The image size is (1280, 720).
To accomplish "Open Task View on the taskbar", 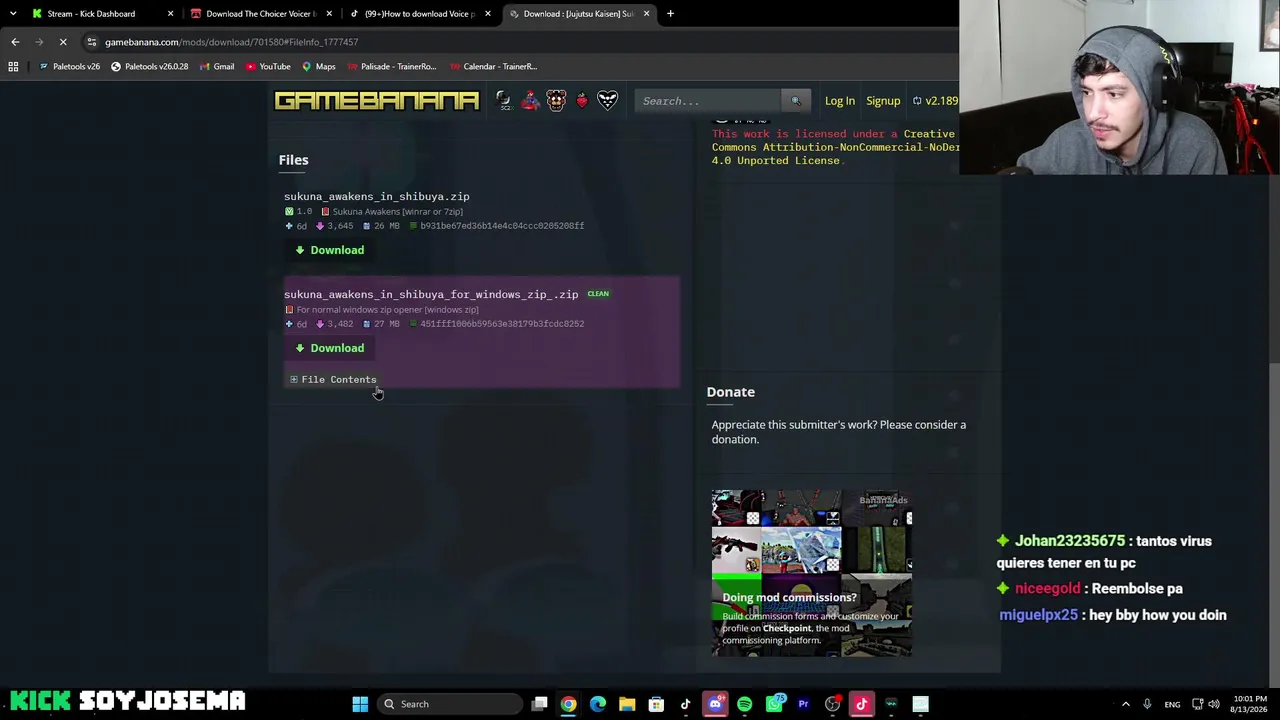I will [539, 704].
